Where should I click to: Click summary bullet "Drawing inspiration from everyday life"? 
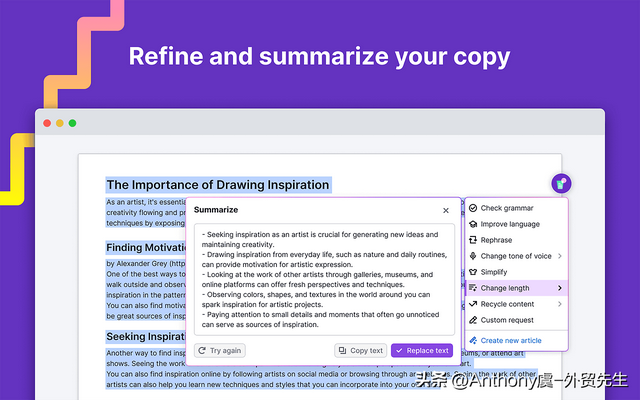(x=324, y=260)
